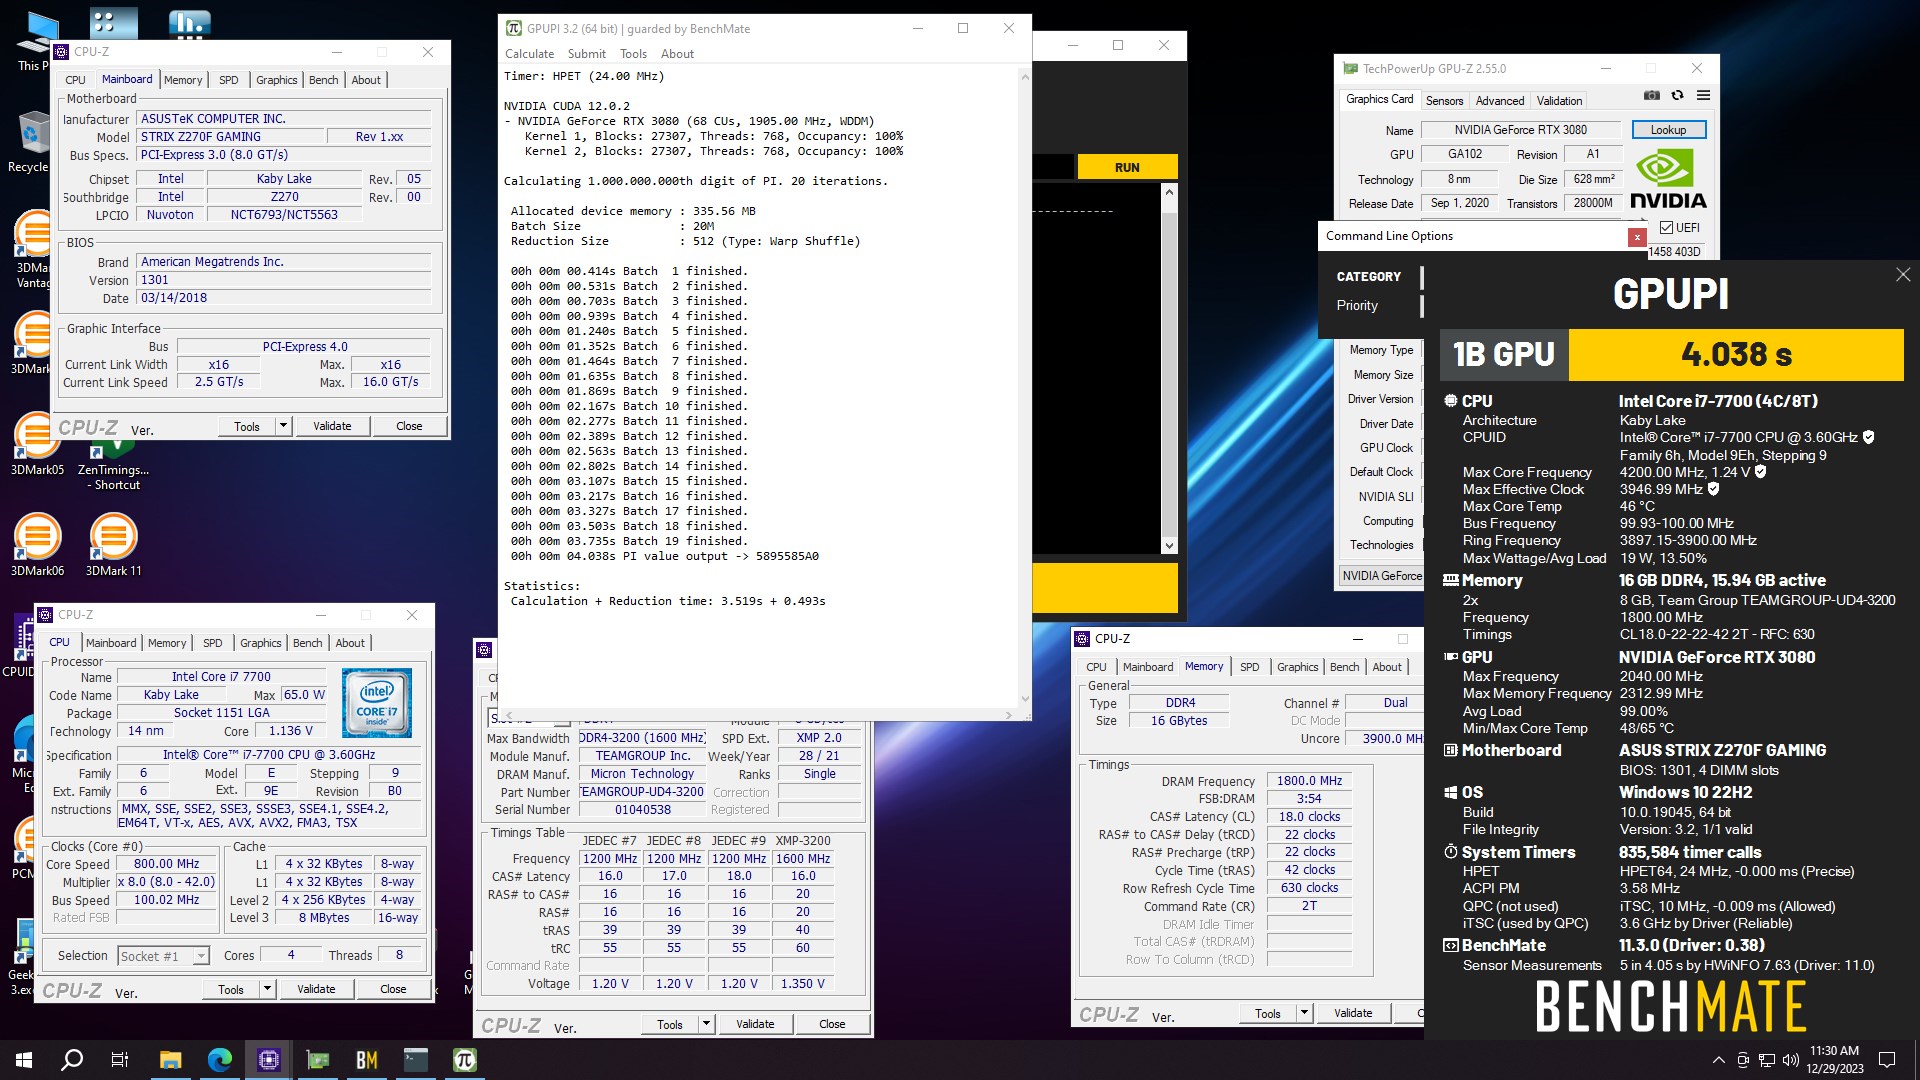Viewport: 1920px width, 1080px height.
Task: Switch to GPUPI via taskbar pi icon
Action: [465, 1060]
